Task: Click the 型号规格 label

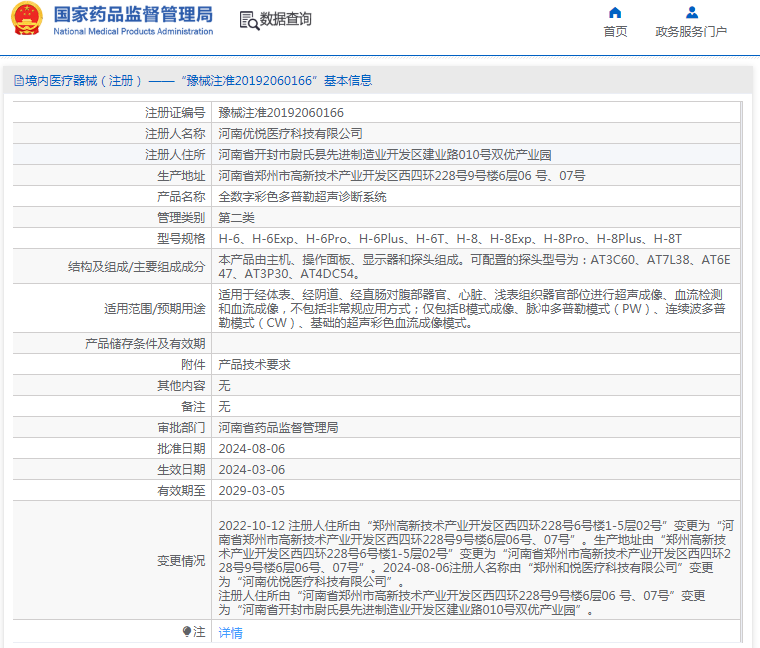Action: click(181, 238)
